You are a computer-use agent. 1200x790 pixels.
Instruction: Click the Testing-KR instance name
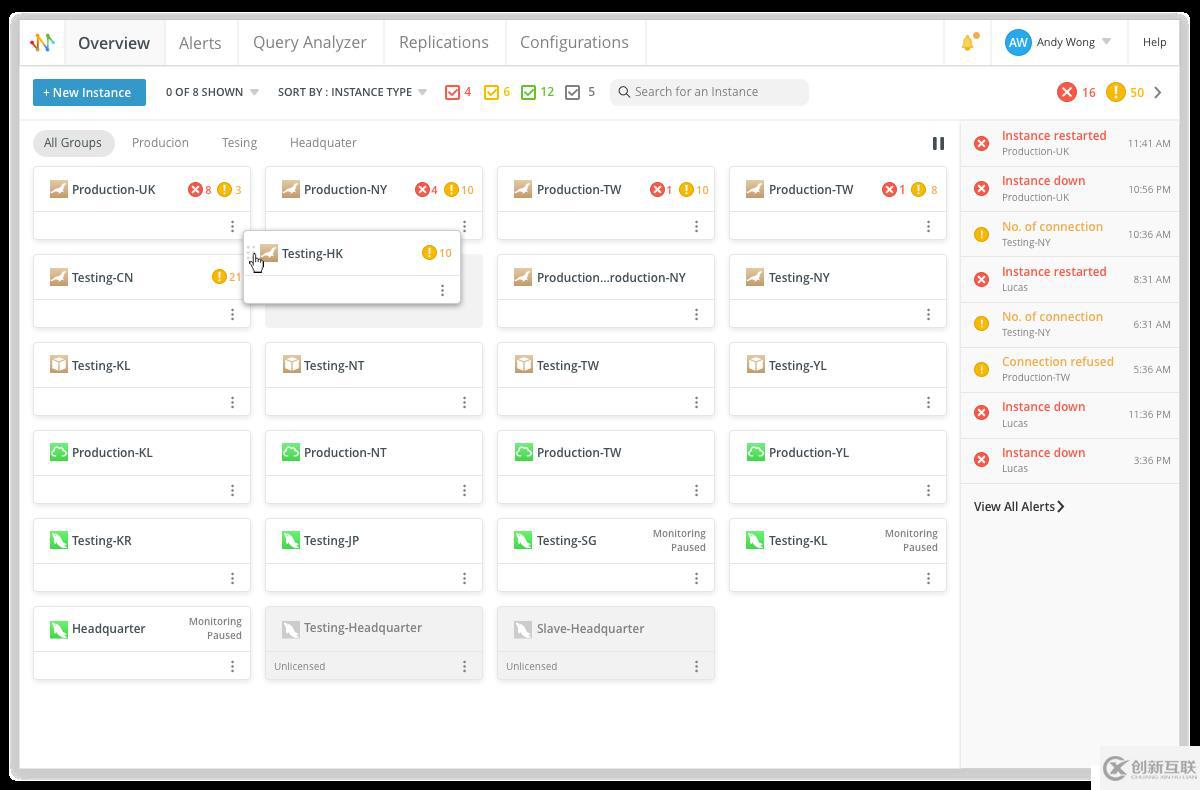(101, 540)
